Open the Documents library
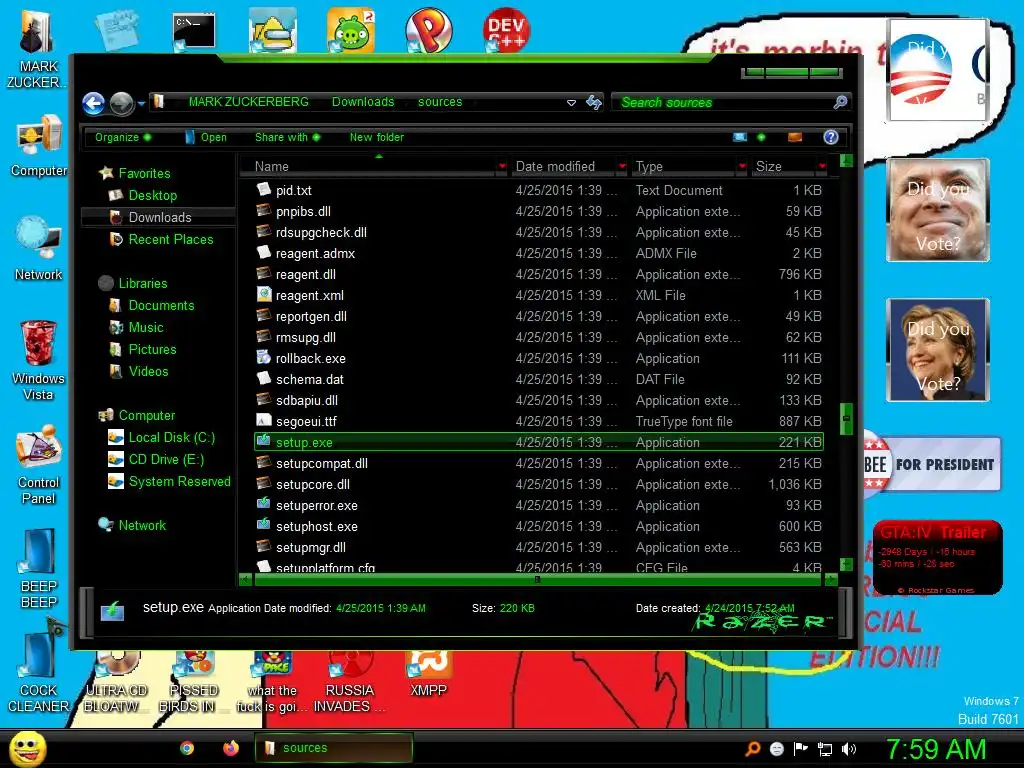 point(161,305)
